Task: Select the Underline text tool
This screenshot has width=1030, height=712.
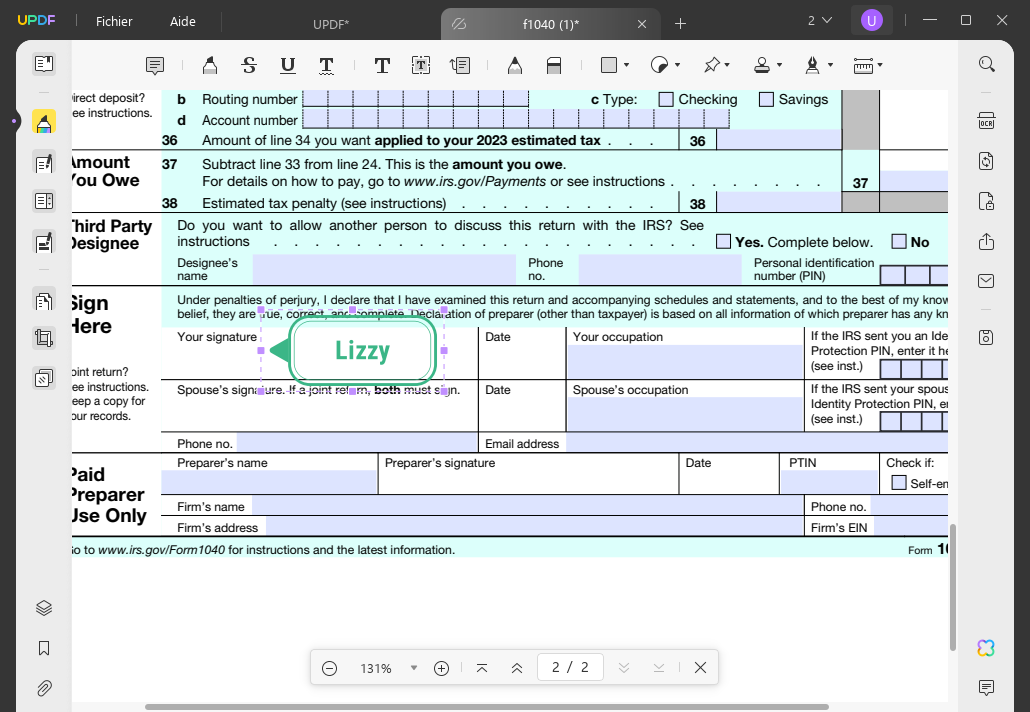Action: click(x=288, y=65)
